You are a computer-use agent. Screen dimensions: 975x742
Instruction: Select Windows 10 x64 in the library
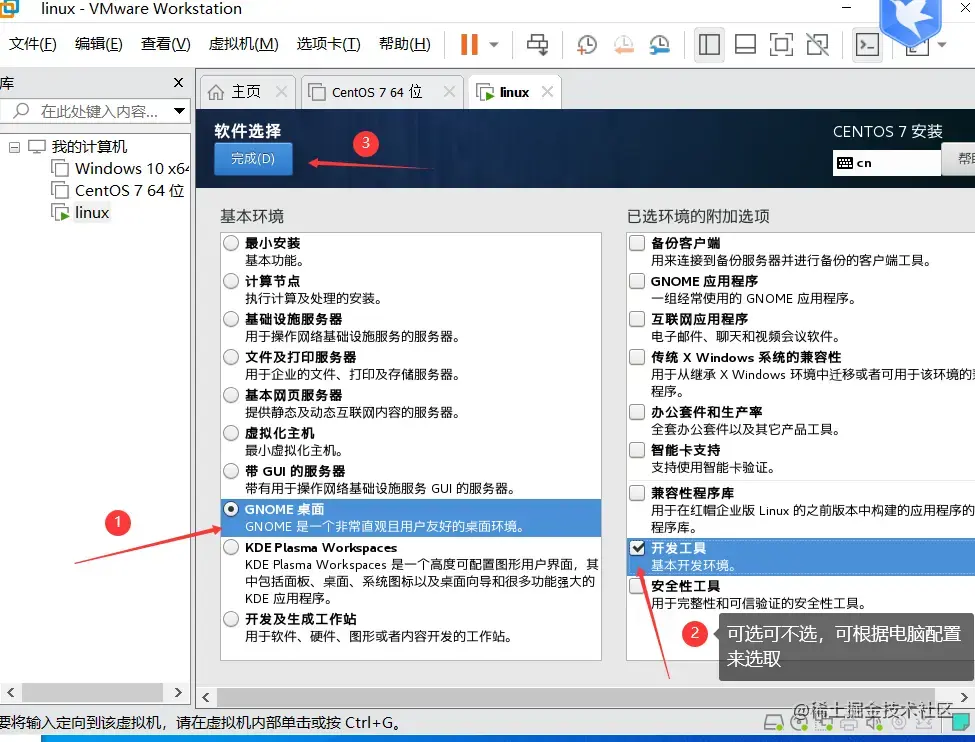click(120, 169)
